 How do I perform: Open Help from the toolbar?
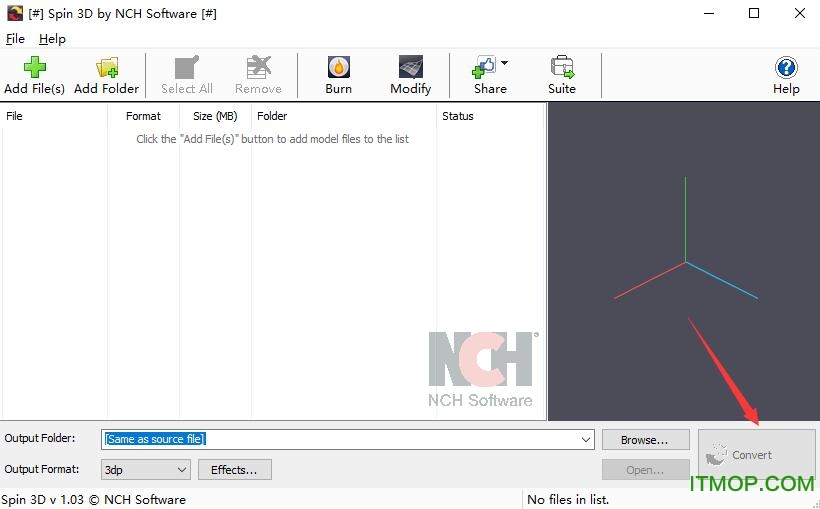pos(786,68)
